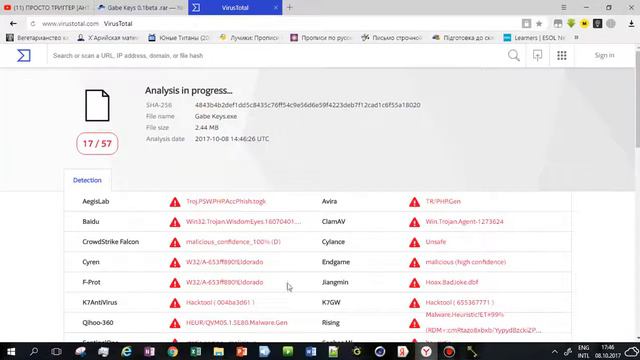Open the Вегетарианство bookmark

37,38
